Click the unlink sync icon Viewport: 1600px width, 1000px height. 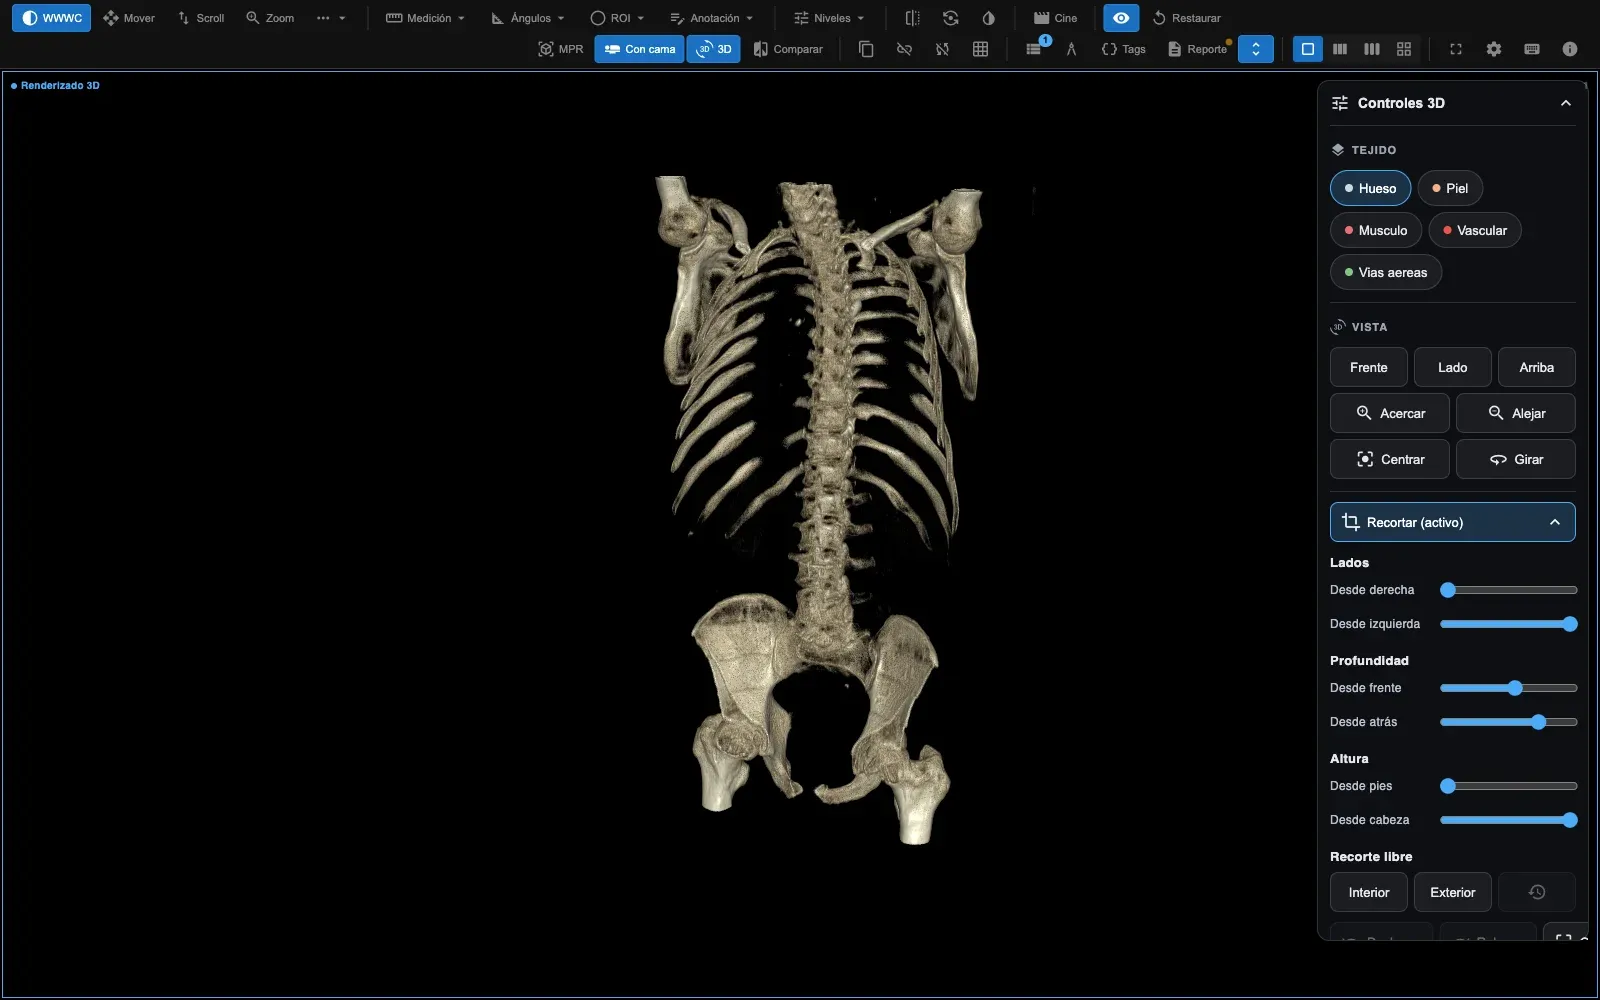click(x=904, y=49)
